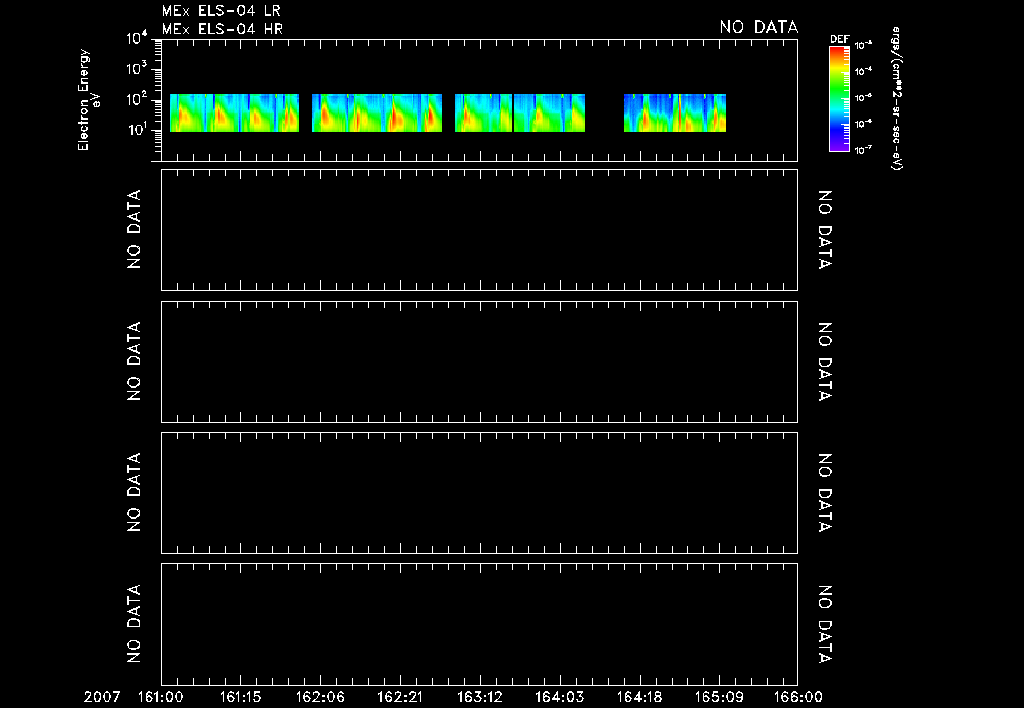Screen dimensions: 1024x708
Task: Click the 161:00 time axis label
Action: coord(161,698)
